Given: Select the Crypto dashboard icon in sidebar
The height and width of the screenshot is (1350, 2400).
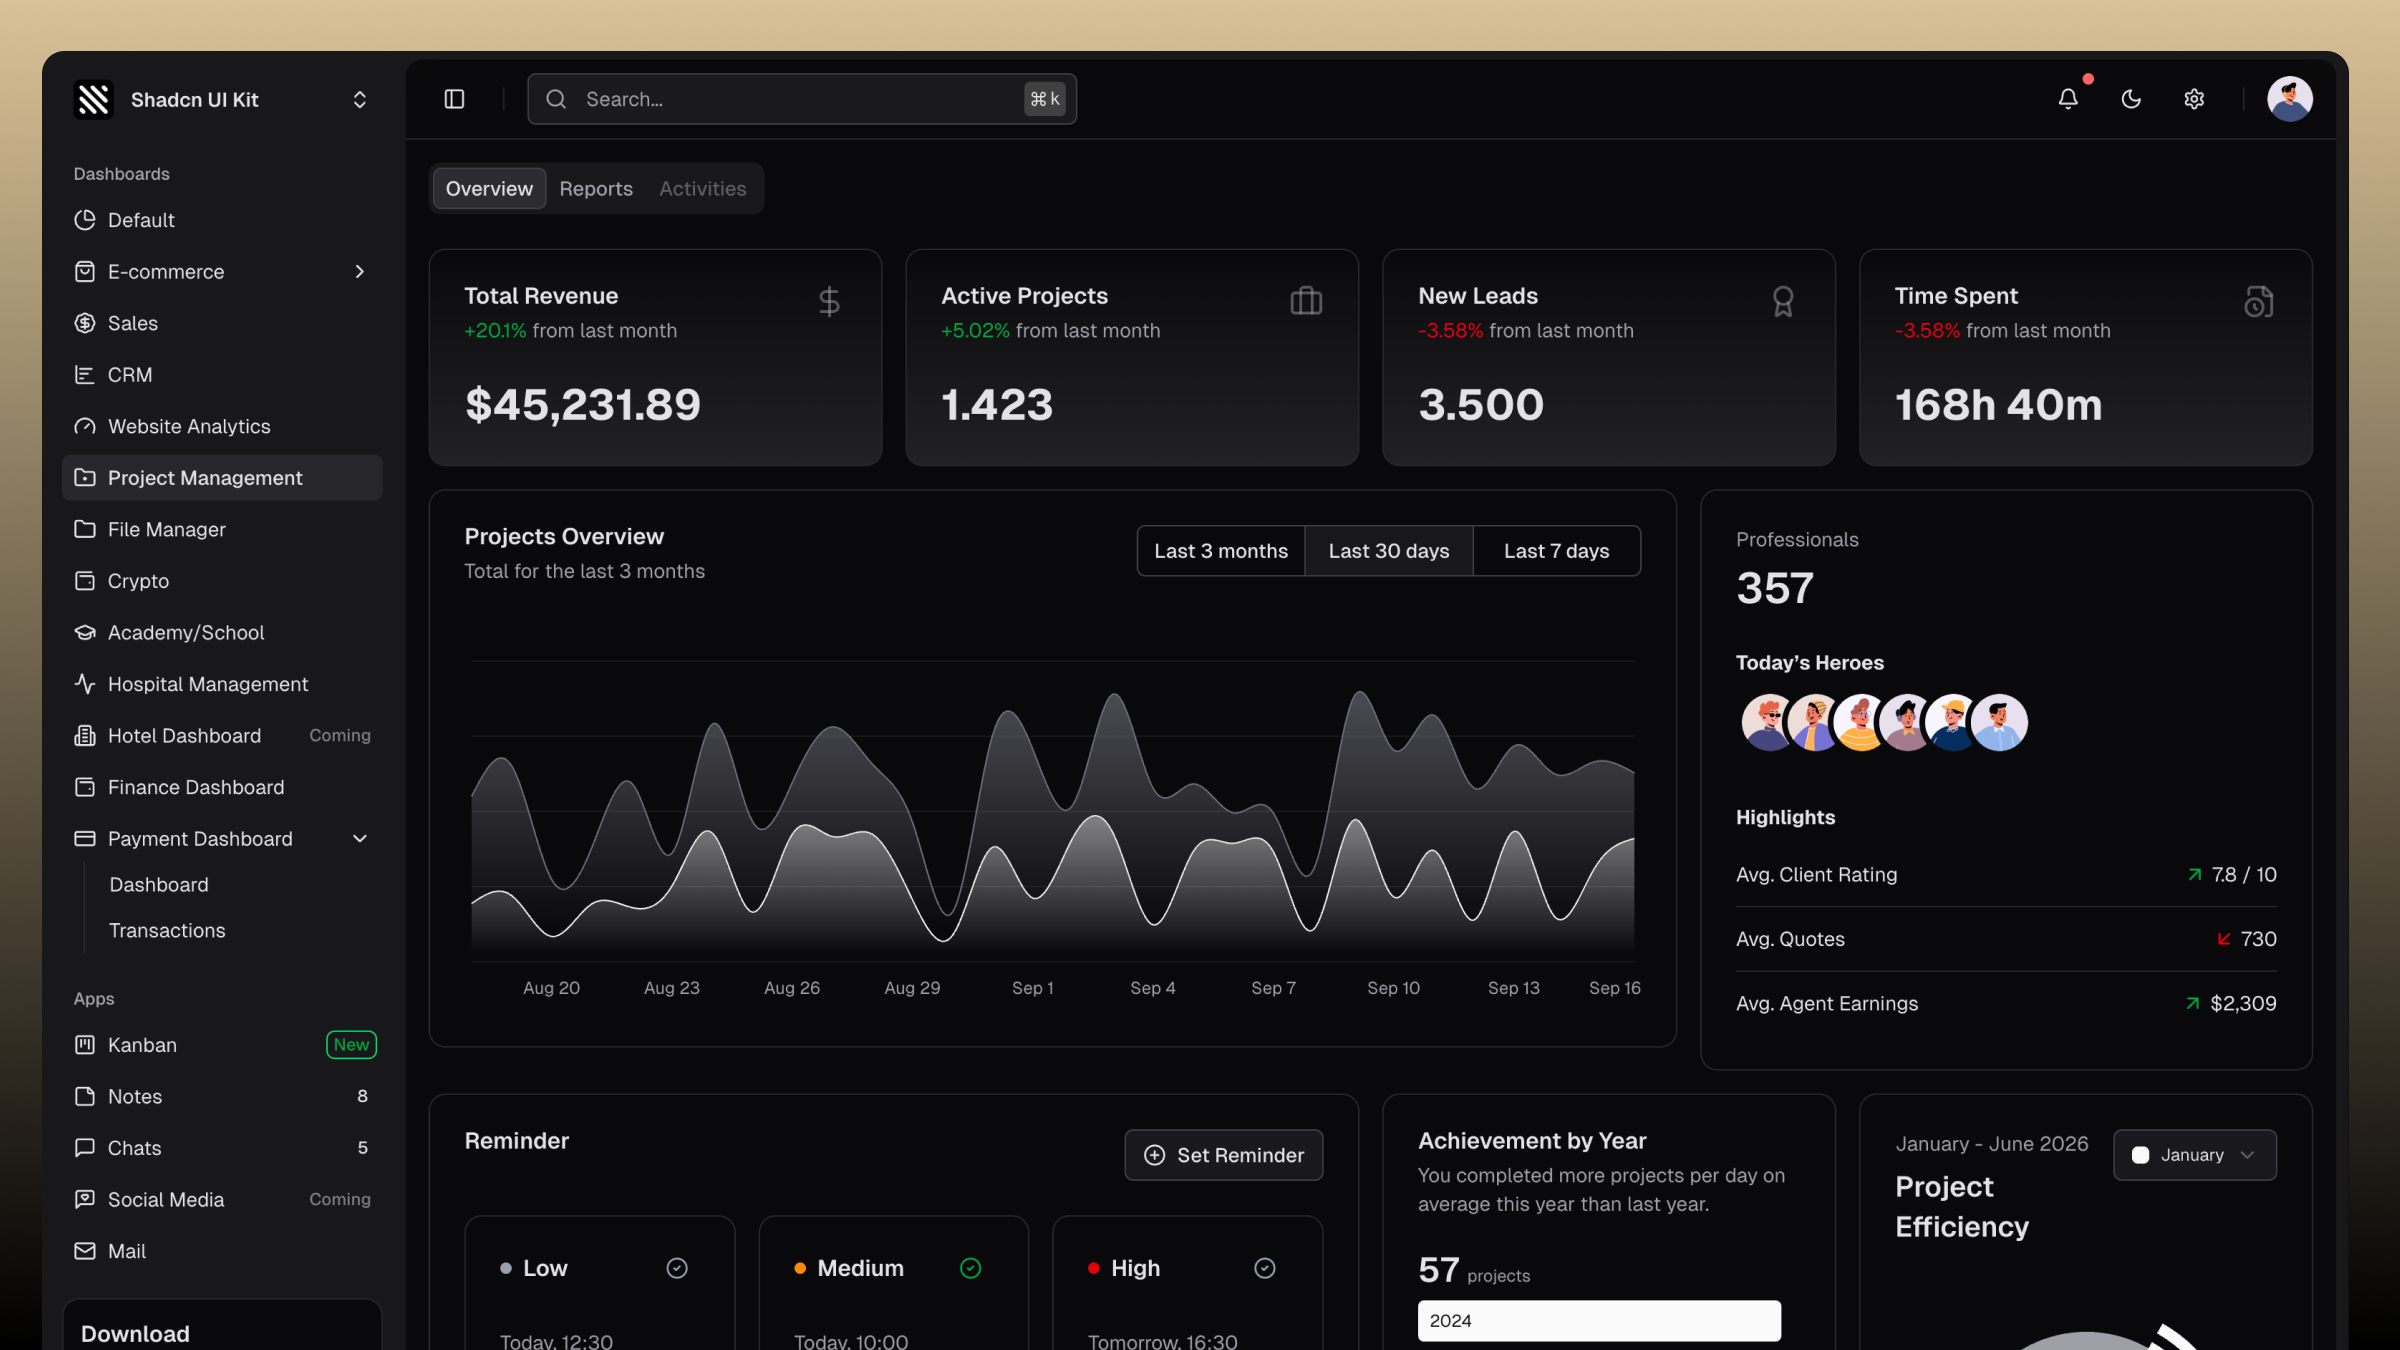Looking at the screenshot, I should click(85, 580).
